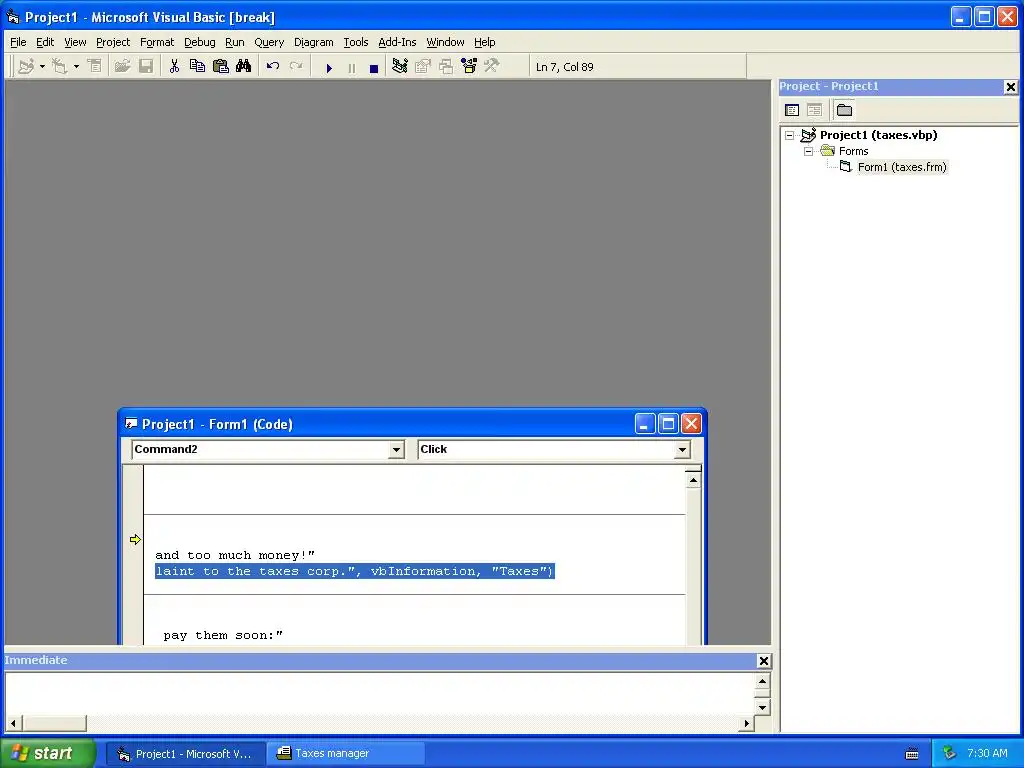Click inside the Immediate window text area
1024x768 pixels.
379,694
